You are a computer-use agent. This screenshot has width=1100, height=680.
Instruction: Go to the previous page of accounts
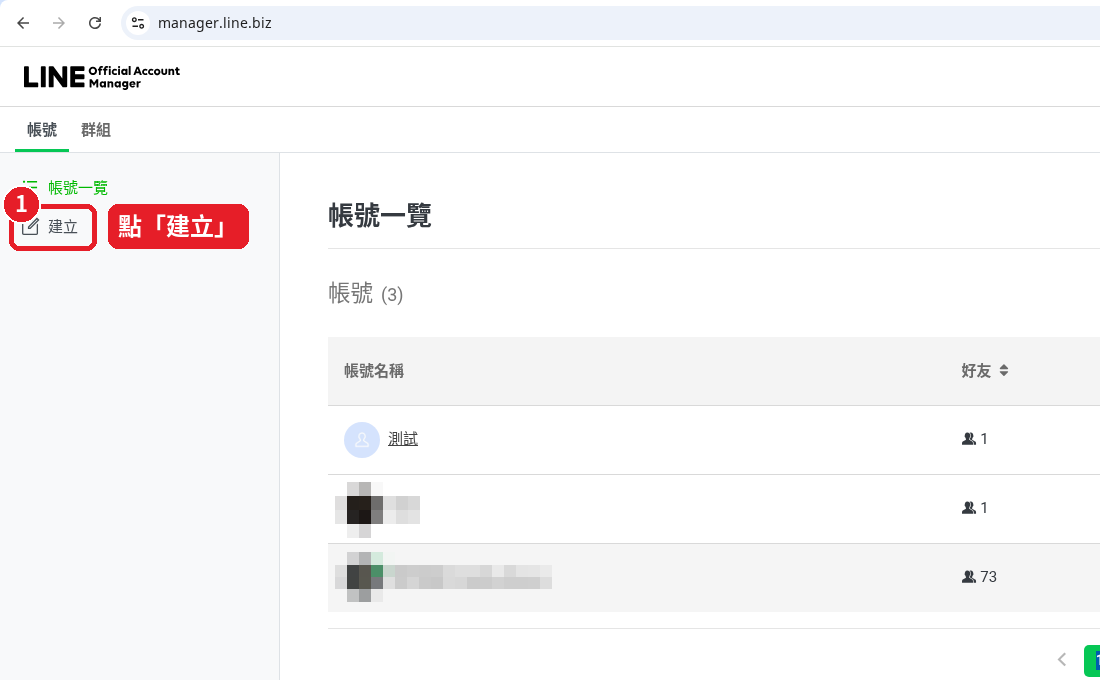tap(1062, 660)
